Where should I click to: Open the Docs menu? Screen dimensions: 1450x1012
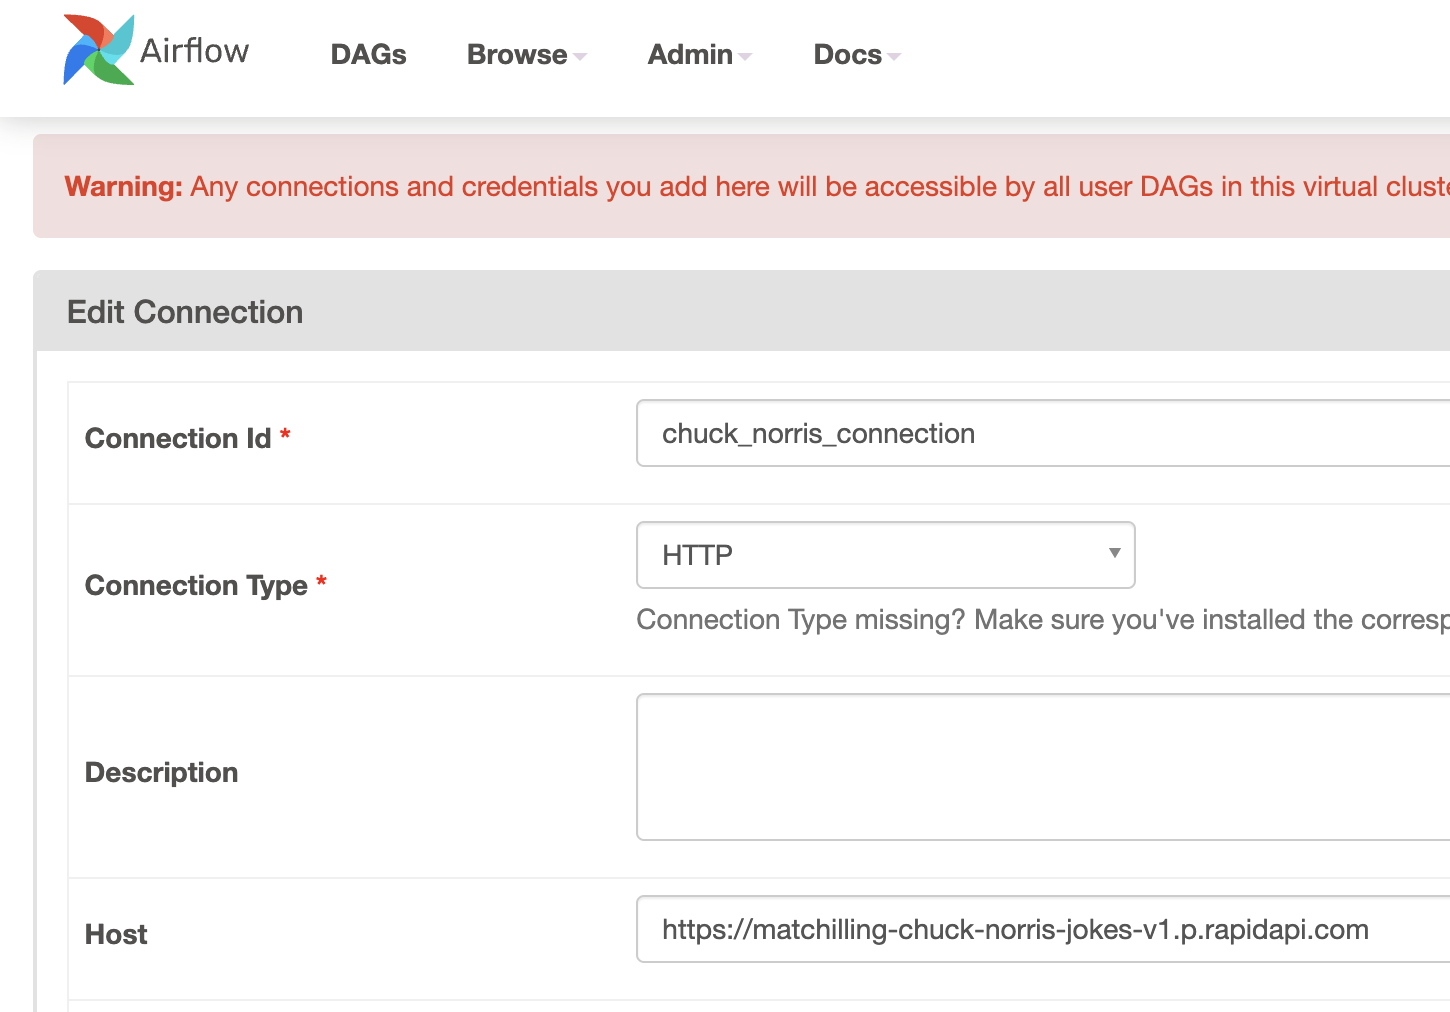tap(857, 55)
